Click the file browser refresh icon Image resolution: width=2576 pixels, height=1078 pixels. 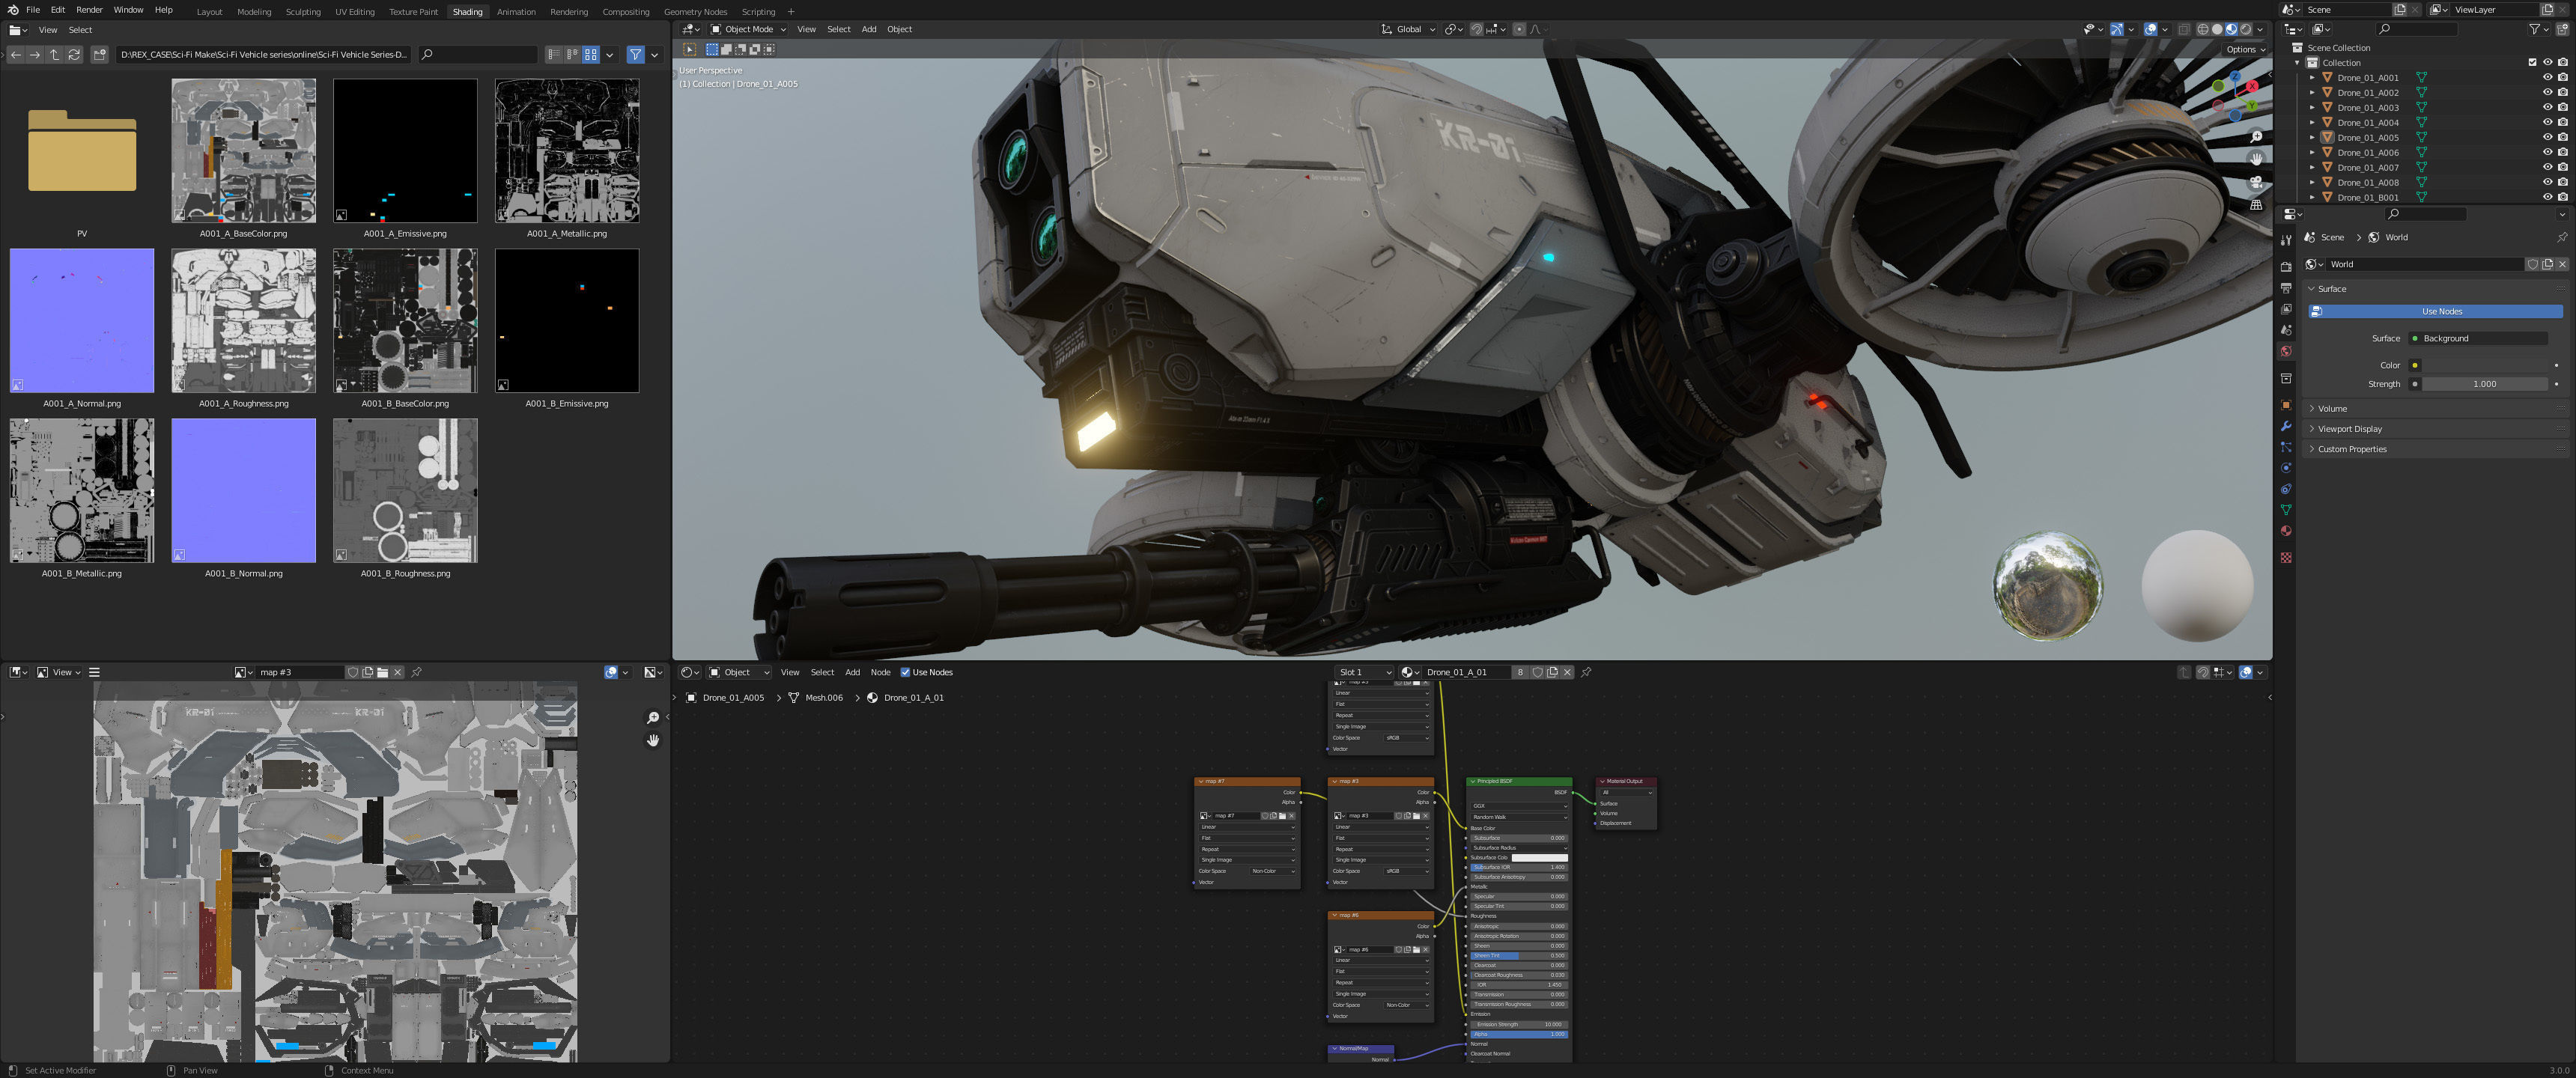tap(74, 55)
